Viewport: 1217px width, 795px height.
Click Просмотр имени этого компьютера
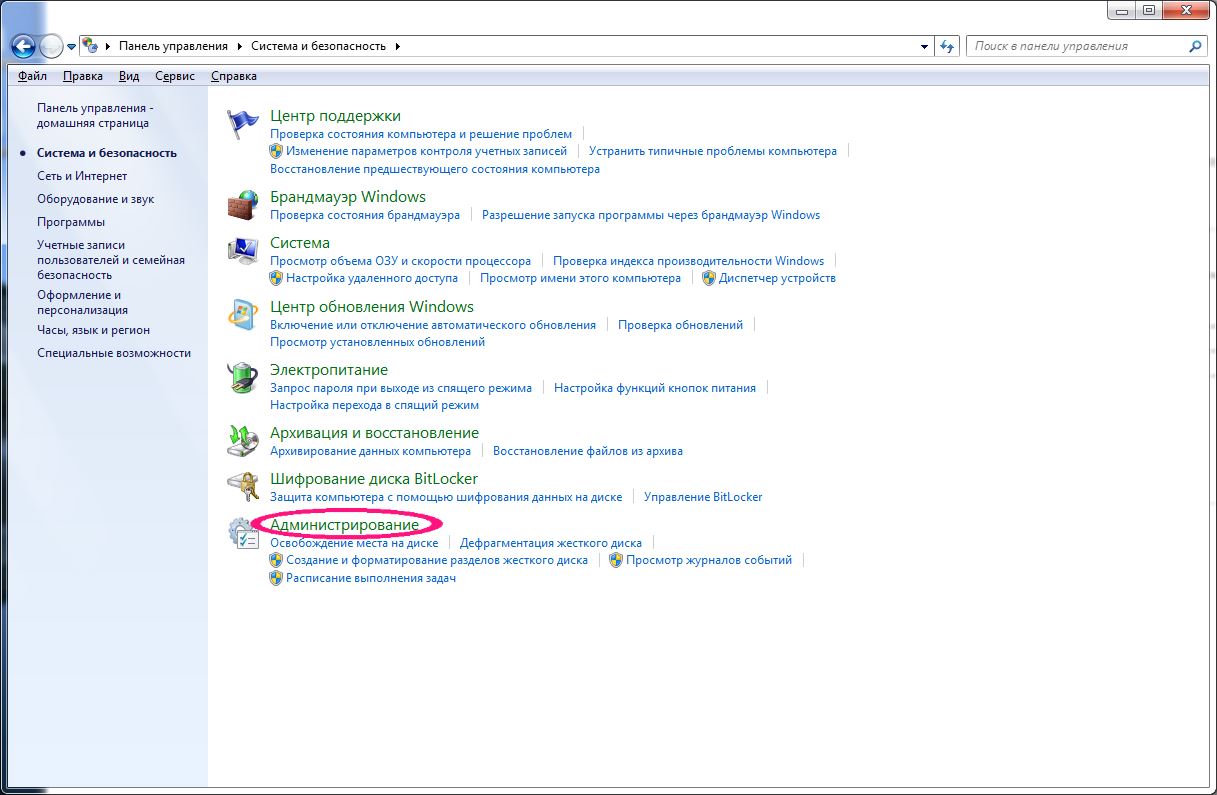click(580, 278)
